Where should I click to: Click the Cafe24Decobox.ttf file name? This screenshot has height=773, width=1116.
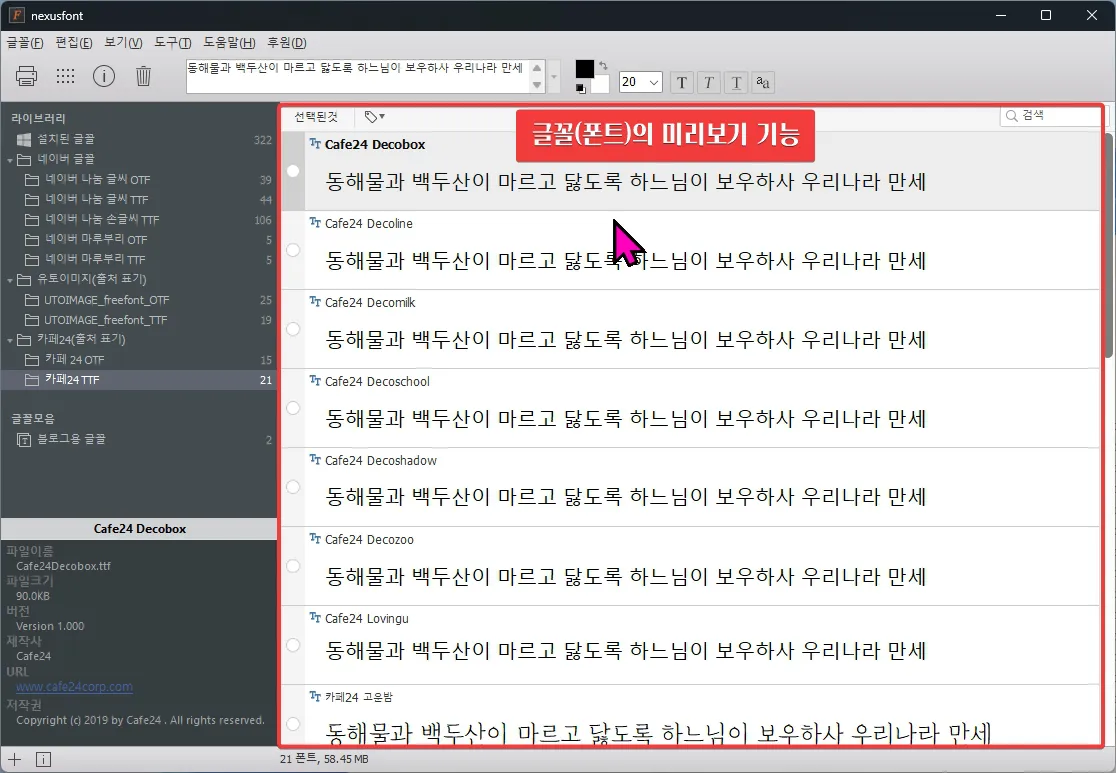(63, 567)
